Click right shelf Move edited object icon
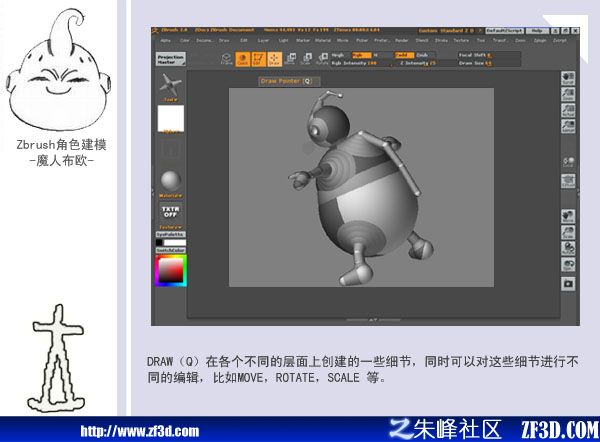Viewport: 600px width, 442px height. (568, 216)
